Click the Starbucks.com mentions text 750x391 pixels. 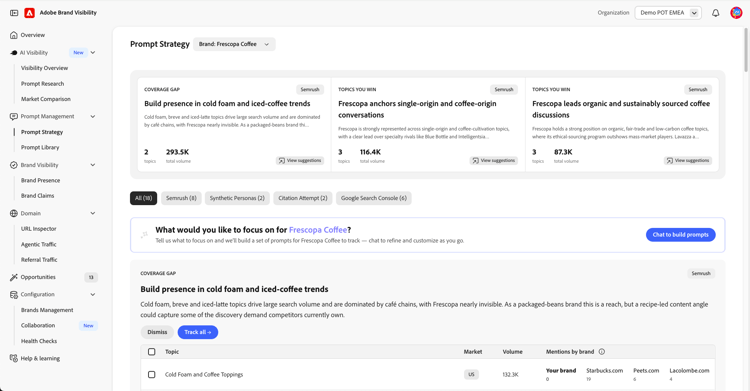pos(605,371)
